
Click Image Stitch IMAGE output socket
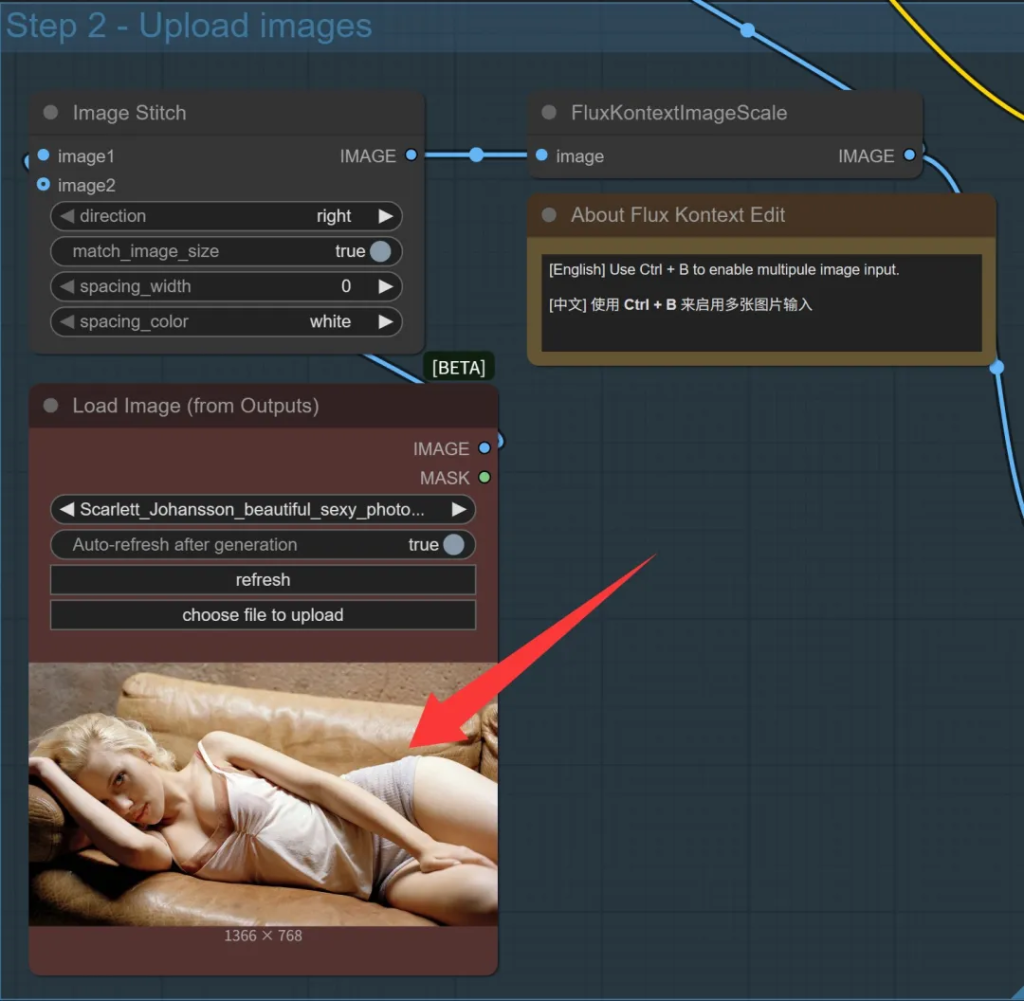click(x=411, y=155)
